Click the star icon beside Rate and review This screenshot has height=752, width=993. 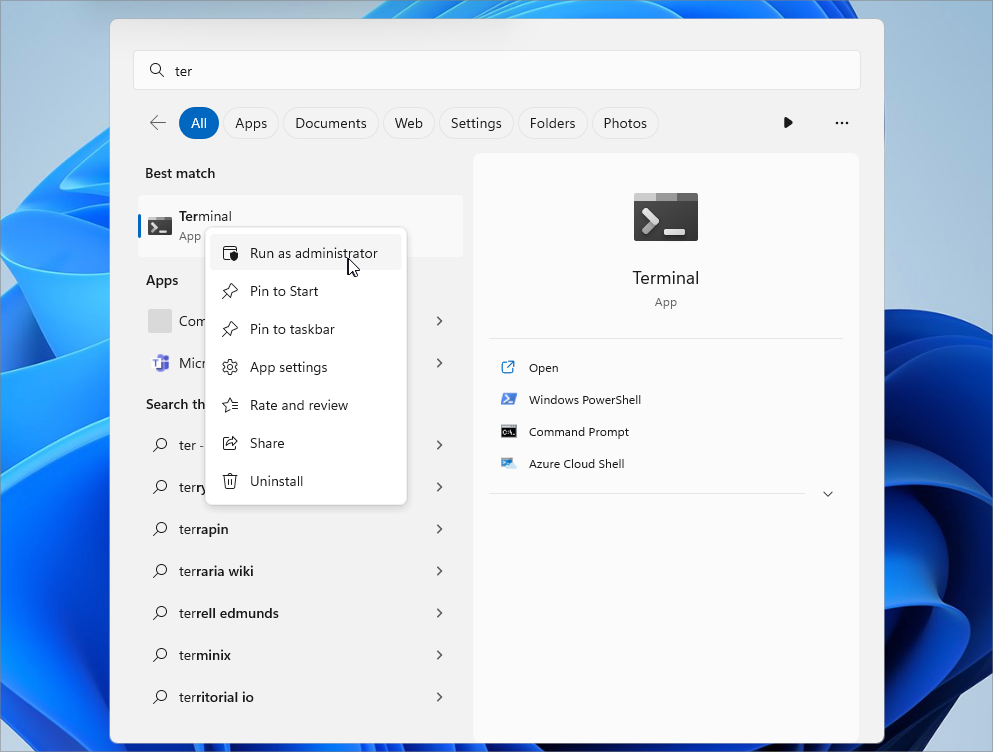click(x=230, y=405)
